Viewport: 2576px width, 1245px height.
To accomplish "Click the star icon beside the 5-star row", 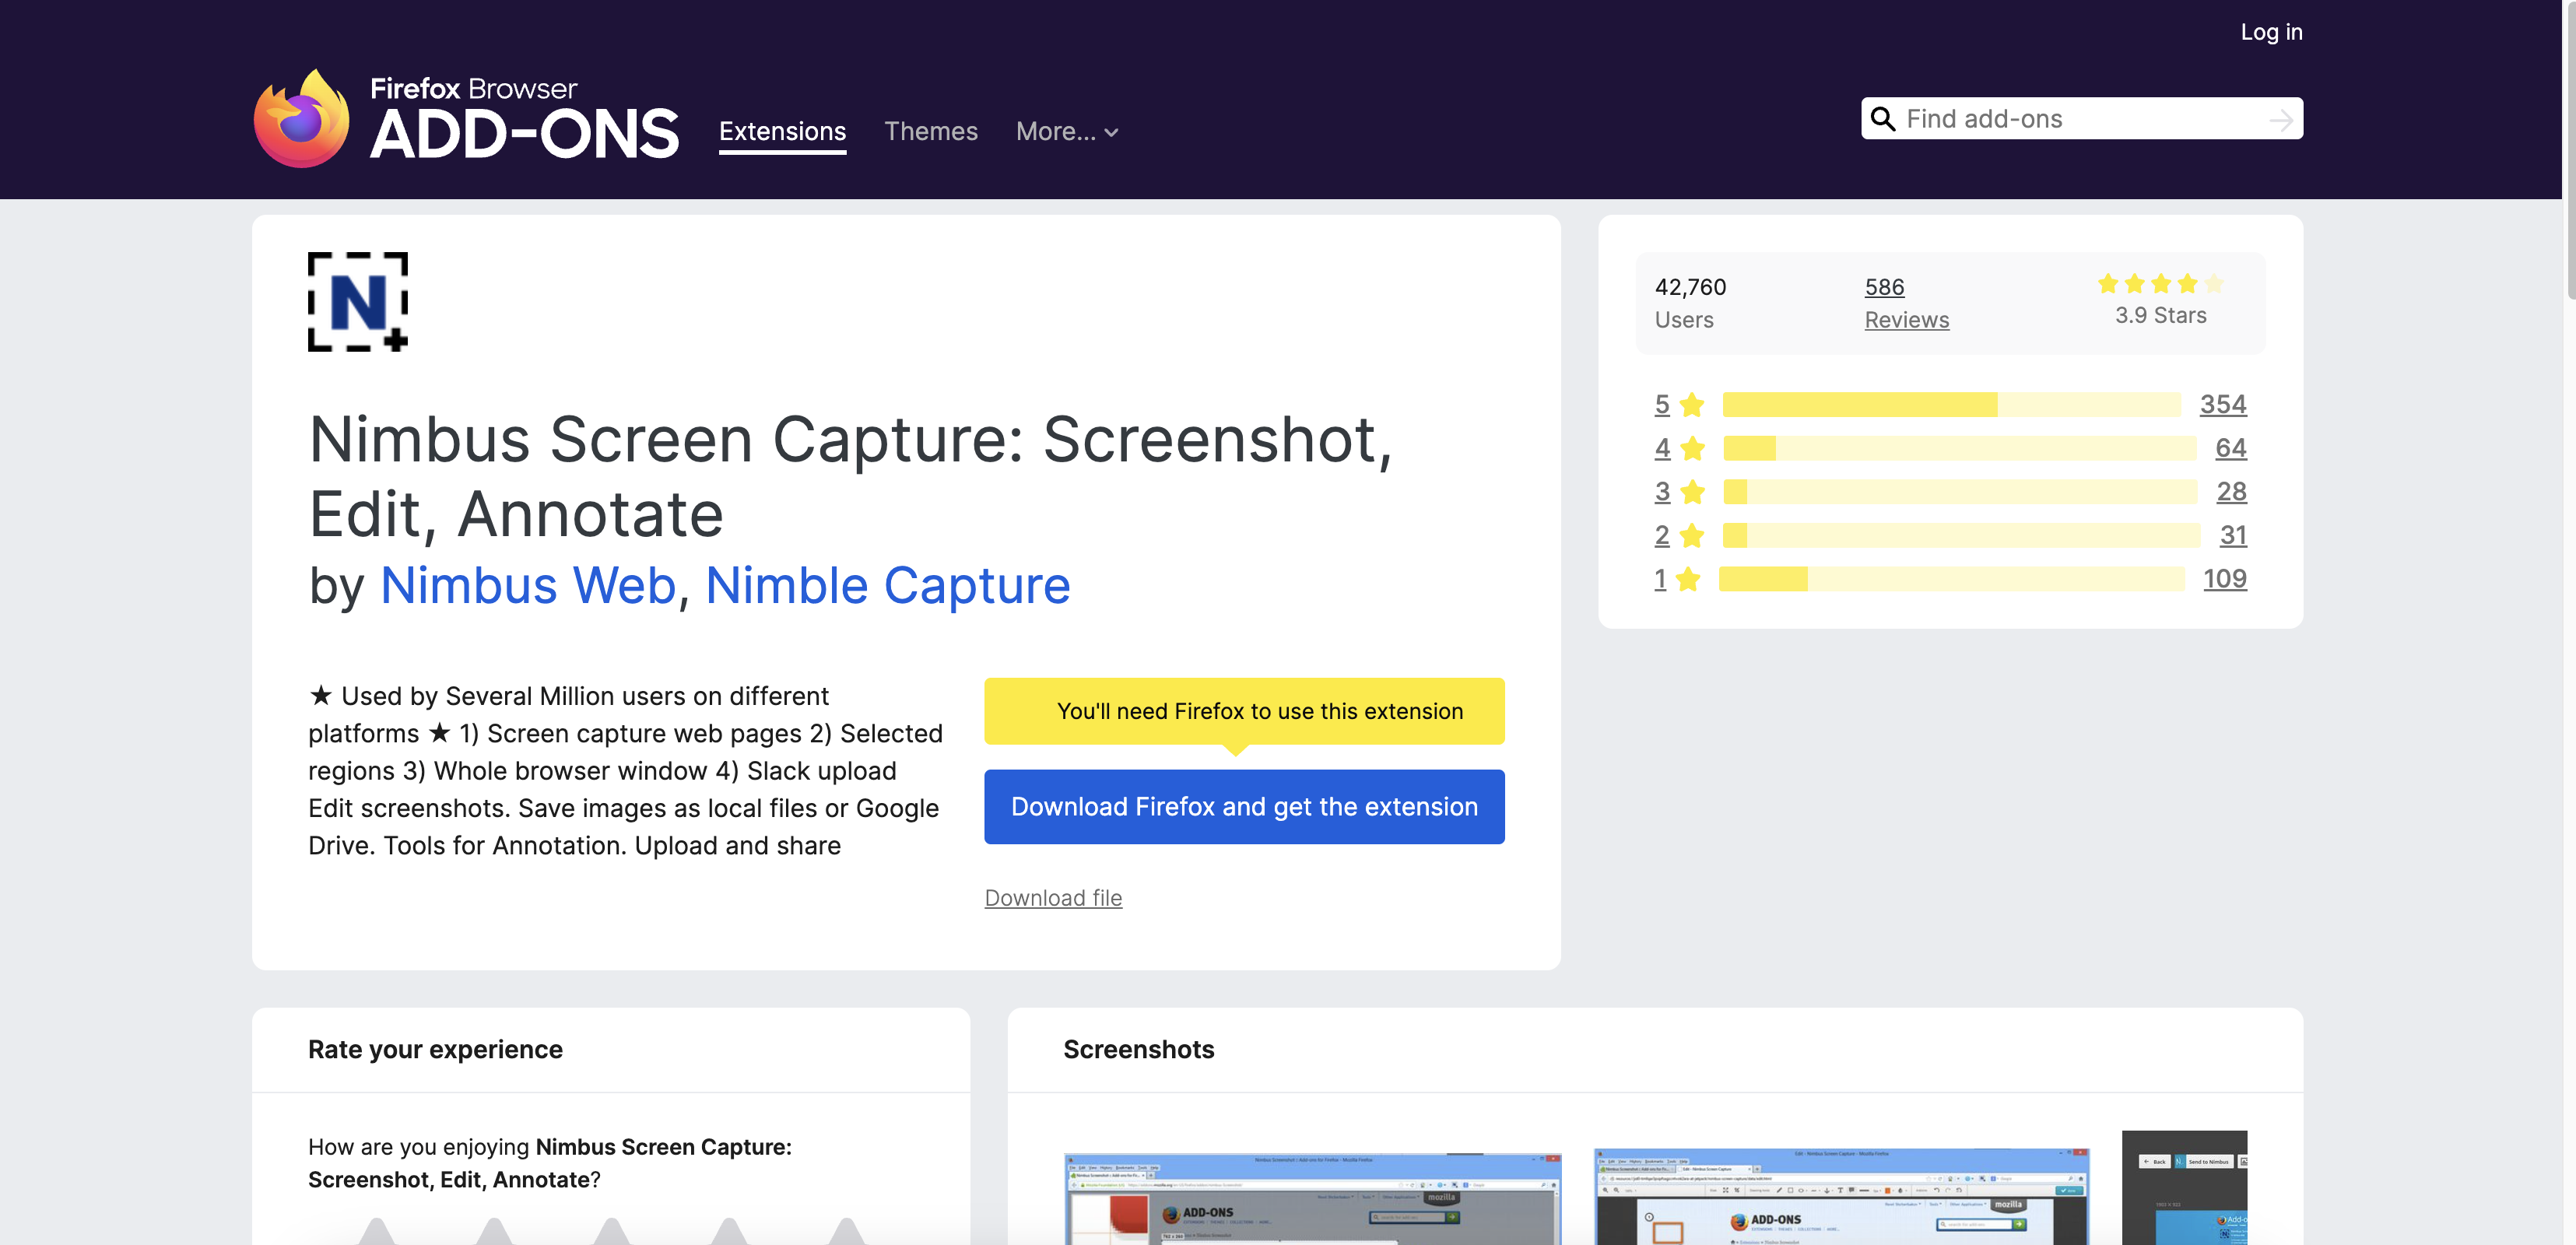I will tap(1691, 404).
